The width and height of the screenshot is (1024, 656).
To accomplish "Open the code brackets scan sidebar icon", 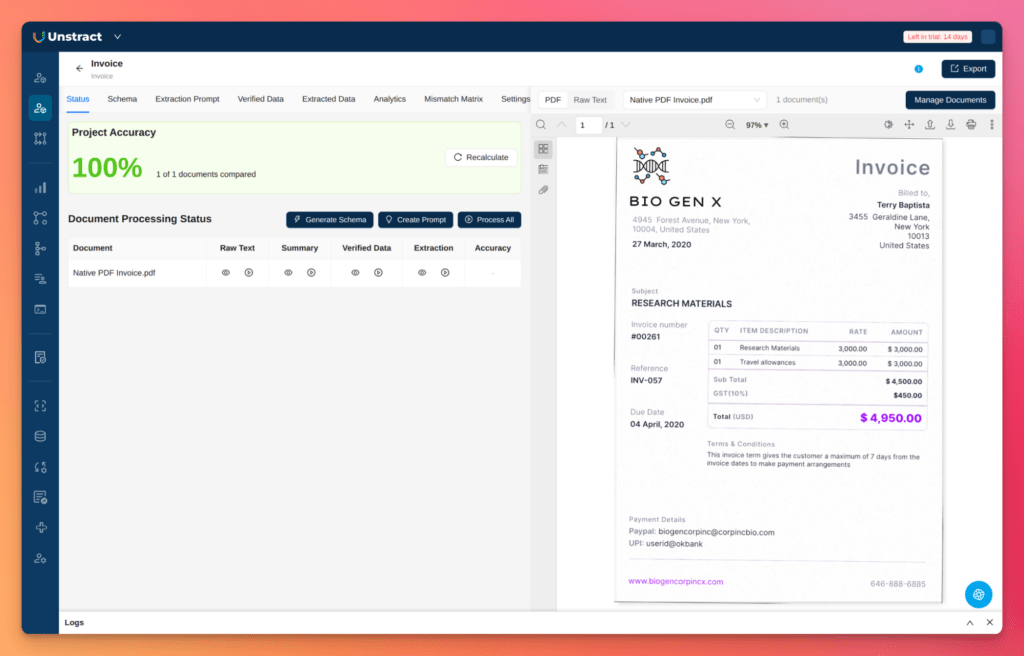I will pyautogui.click(x=40, y=406).
